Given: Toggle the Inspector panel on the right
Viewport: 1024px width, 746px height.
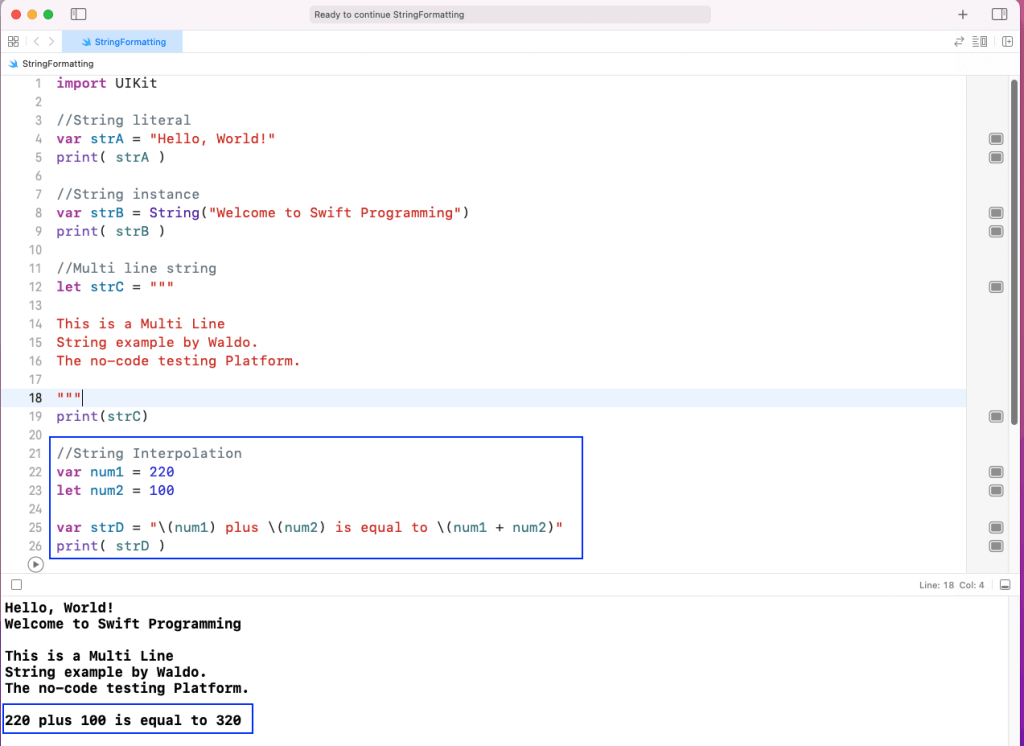Looking at the screenshot, I should 999,15.
